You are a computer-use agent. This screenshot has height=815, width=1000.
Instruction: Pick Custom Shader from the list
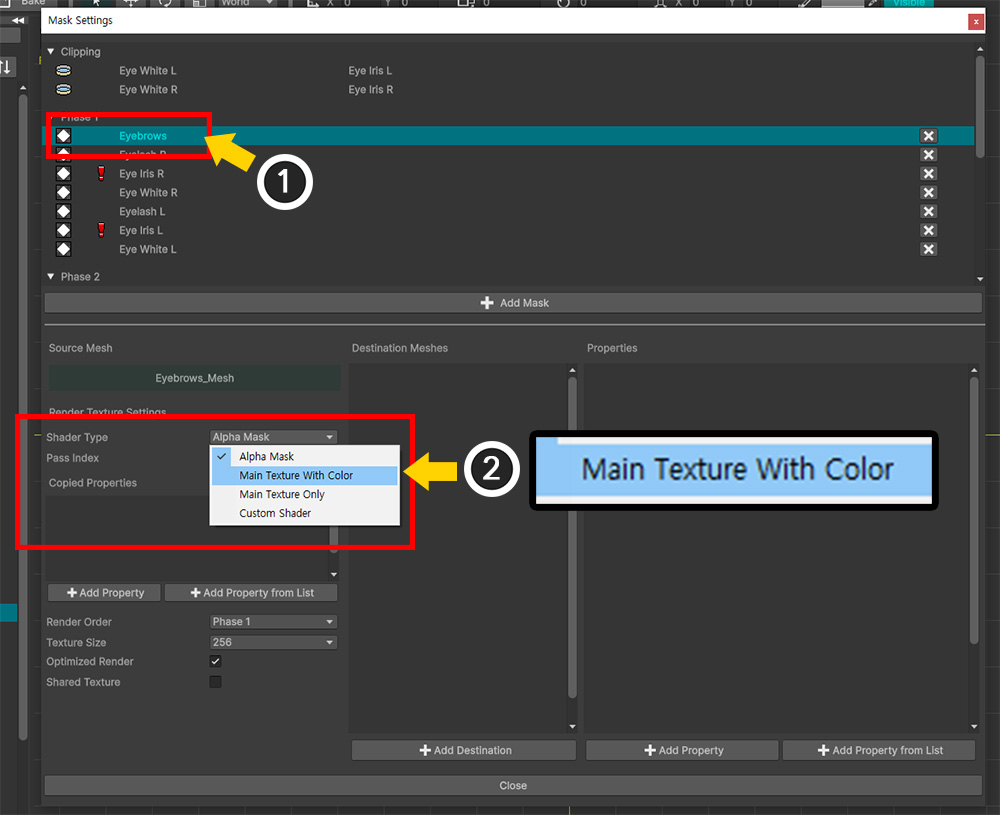pos(305,513)
